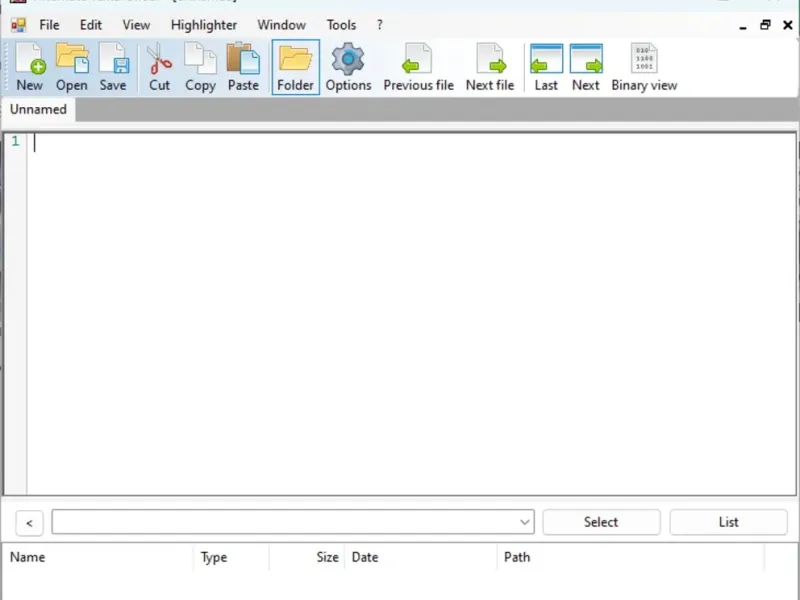Screen dimensions: 800x600
Task: Click the Select folder button
Action: (x=601, y=522)
